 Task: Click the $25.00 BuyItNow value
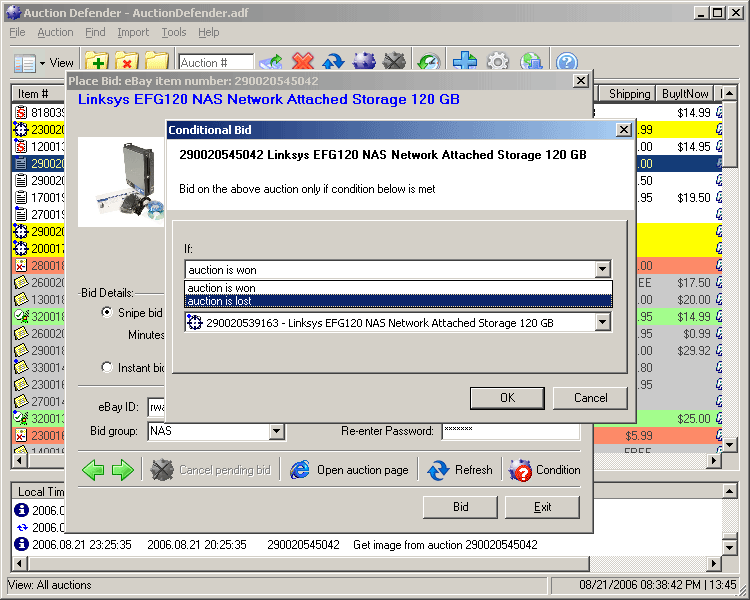pyautogui.click(x=694, y=419)
